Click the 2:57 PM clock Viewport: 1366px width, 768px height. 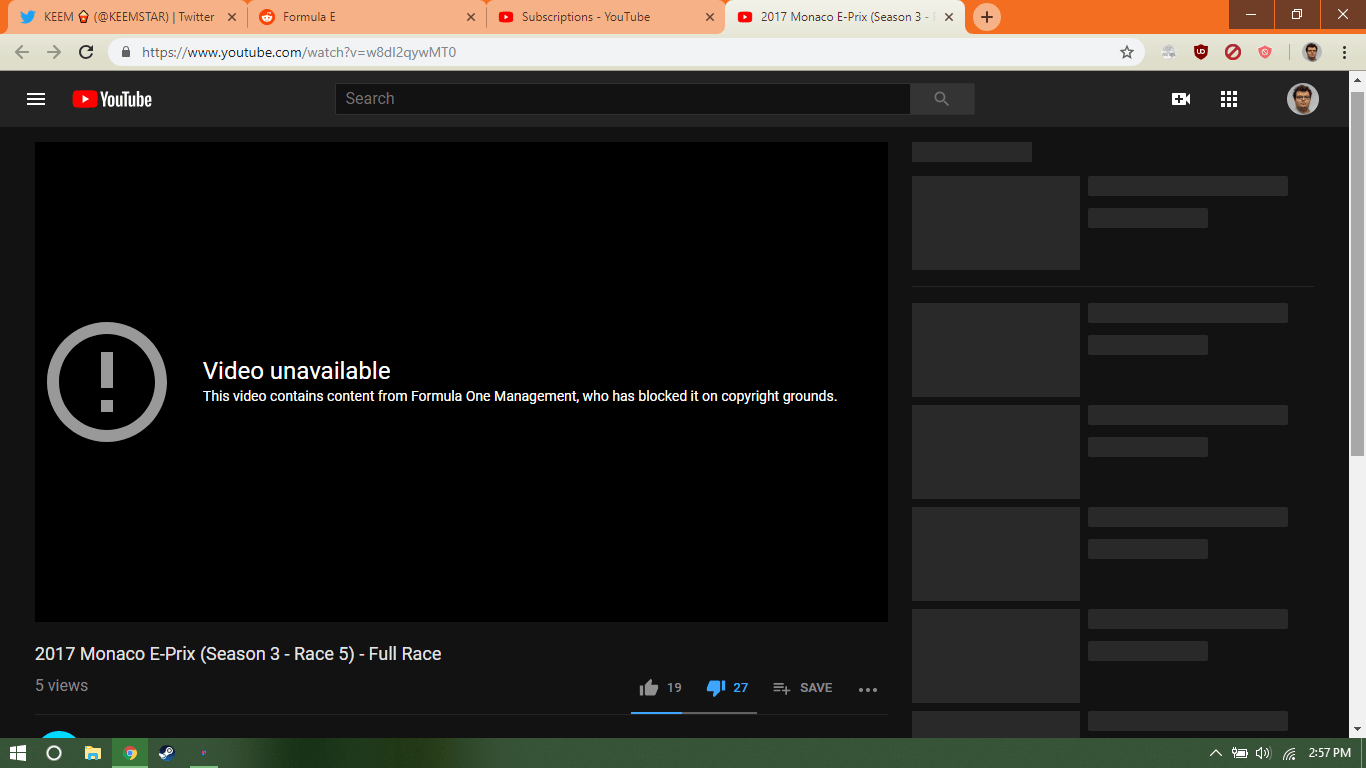pyautogui.click(x=1330, y=753)
